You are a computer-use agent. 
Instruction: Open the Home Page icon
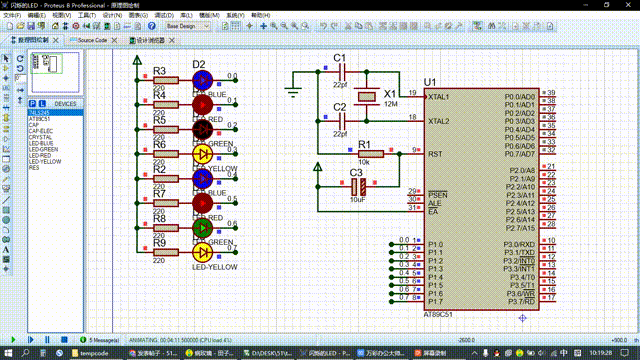(55, 26)
